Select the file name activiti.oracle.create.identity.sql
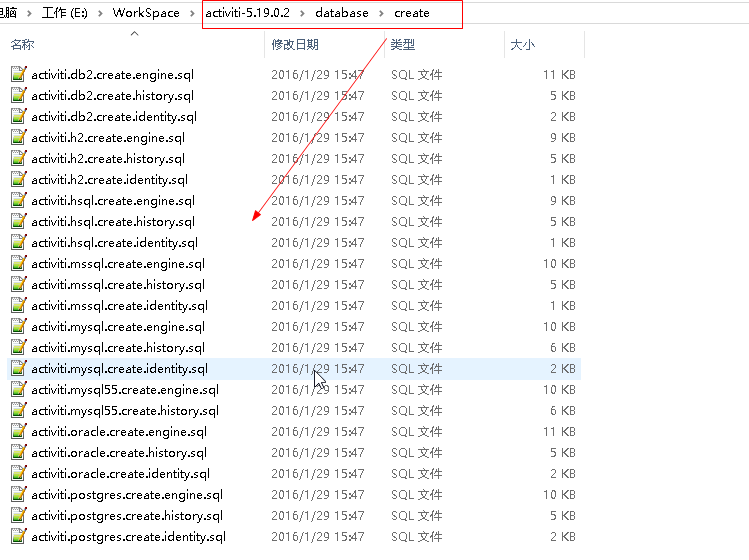Viewport: 749px width, 560px height. [120, 474]
